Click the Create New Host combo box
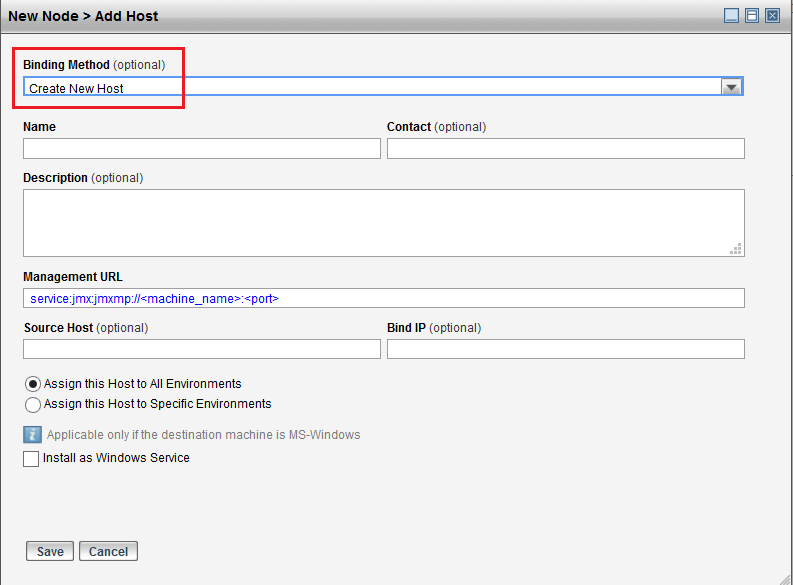Image resolution: width=793 pixels, height=585 pixels. pos(370,88)
